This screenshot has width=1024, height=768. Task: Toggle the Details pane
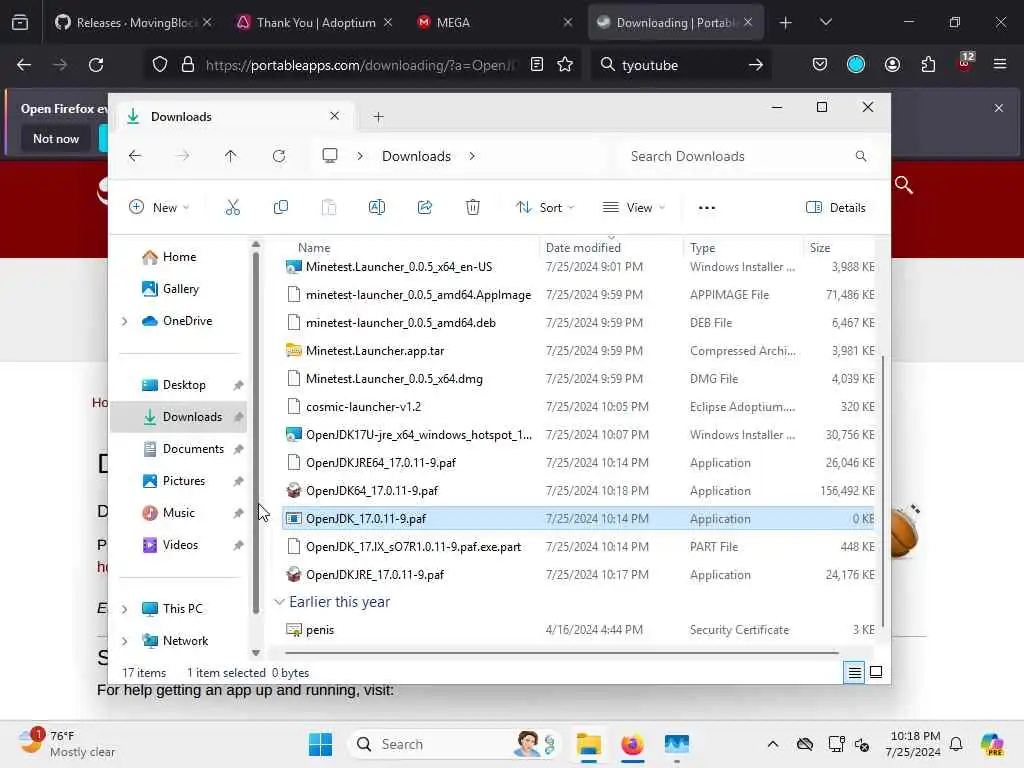point(836,208)
